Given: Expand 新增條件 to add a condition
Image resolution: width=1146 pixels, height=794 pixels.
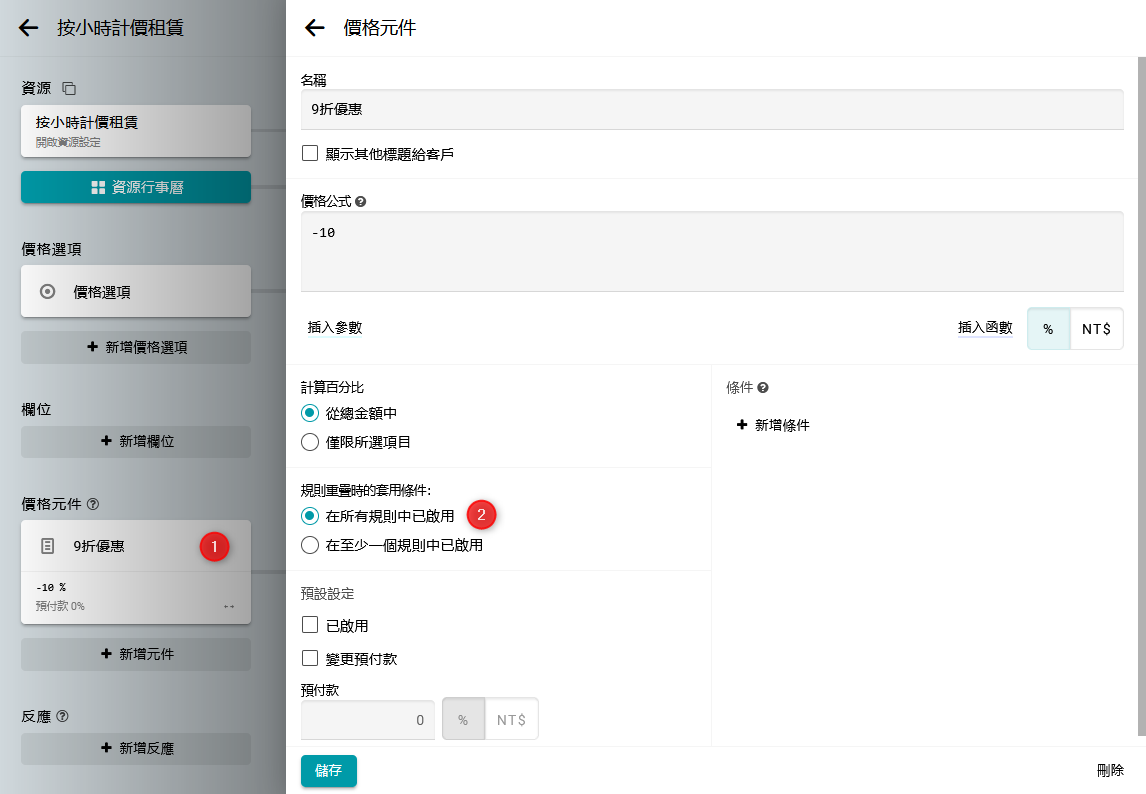Looking at the screenshot, I should tap(773, 425).
